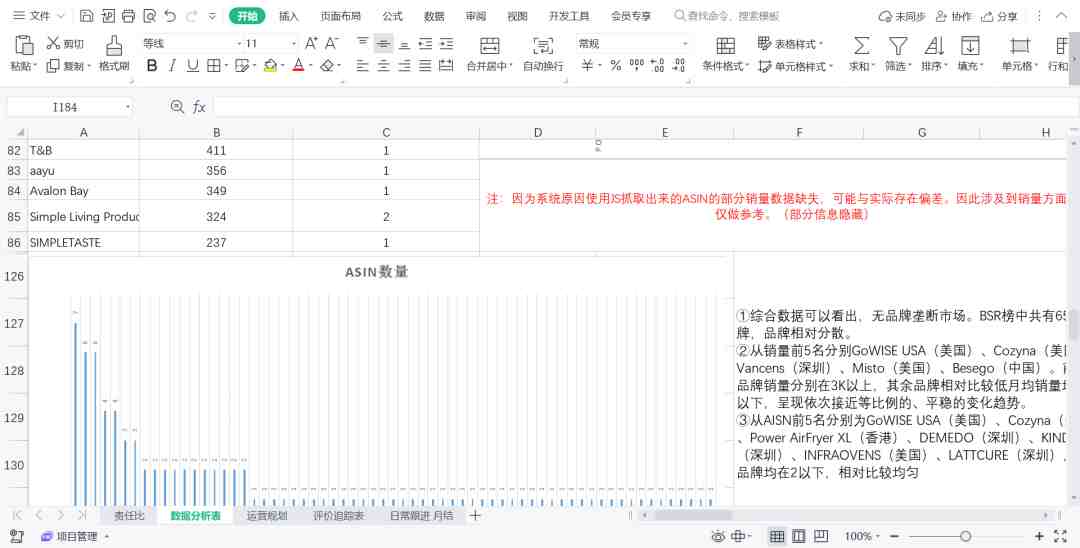
Task: Click the Share (分享) button
Action: pyautogui.click(x=999, y=16)
